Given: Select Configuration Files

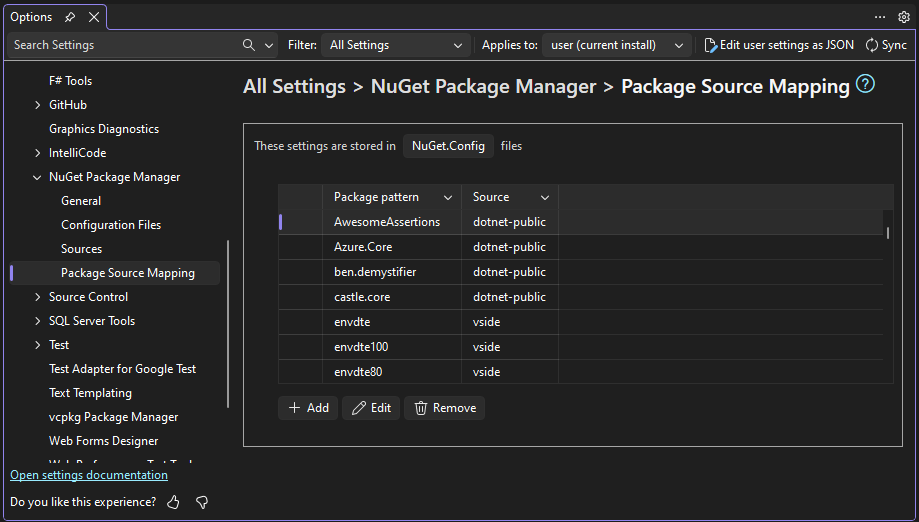Looking at the screenshot, I should coord(111,225).
